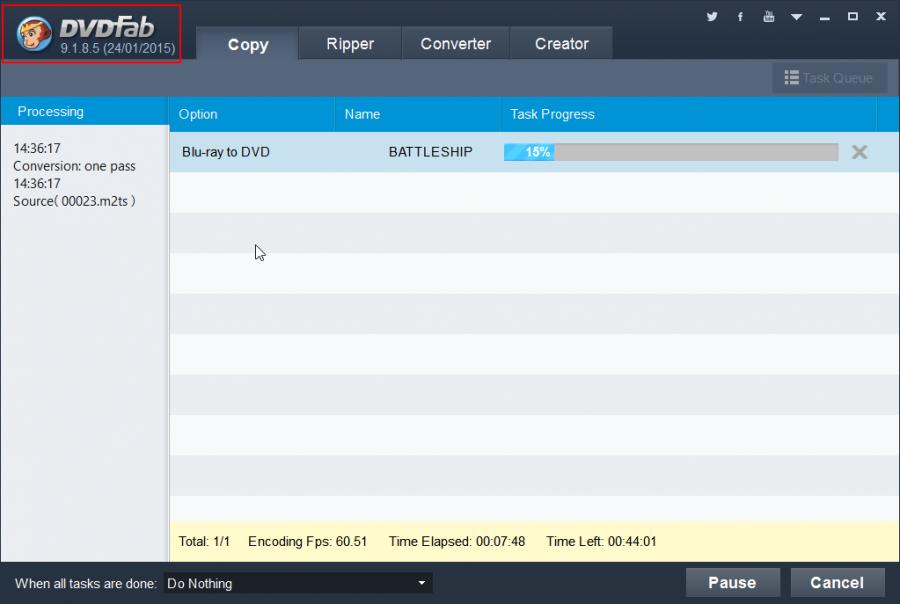The image size is (900, 604).
Task: Switch to the Creator tab
Action: tap(561, 44)
